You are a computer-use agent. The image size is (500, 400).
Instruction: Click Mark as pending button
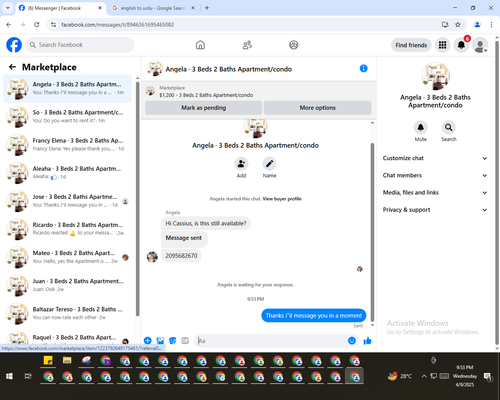(x=203, y=108)
